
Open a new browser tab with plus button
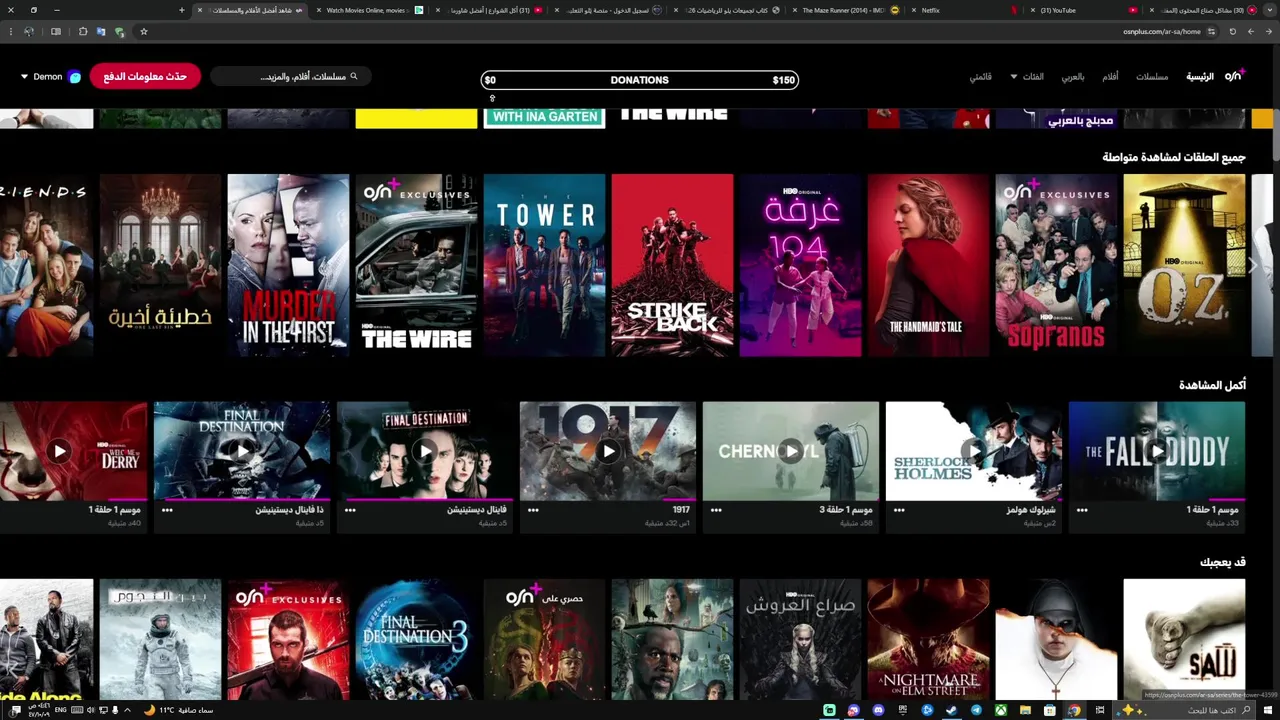pos(181,10)
